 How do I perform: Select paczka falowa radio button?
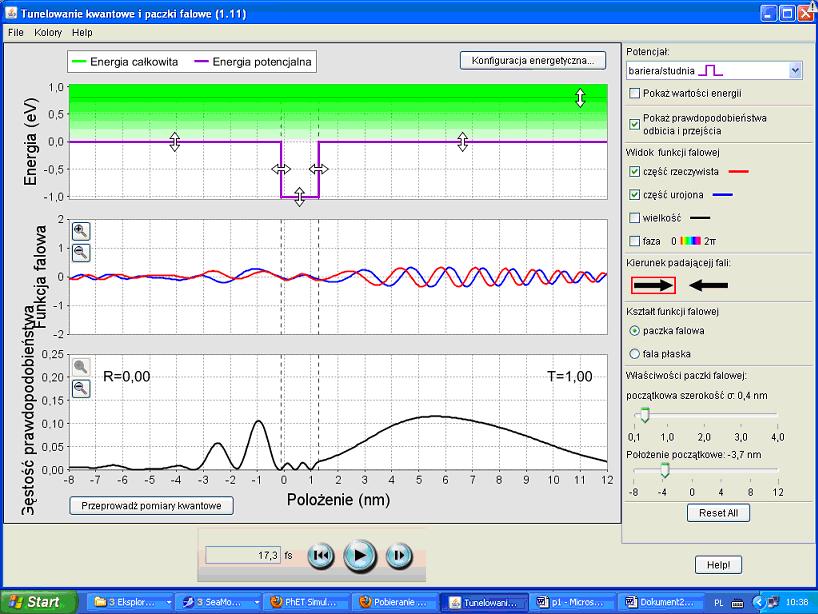pyautogui.click(x=634, y=331)
